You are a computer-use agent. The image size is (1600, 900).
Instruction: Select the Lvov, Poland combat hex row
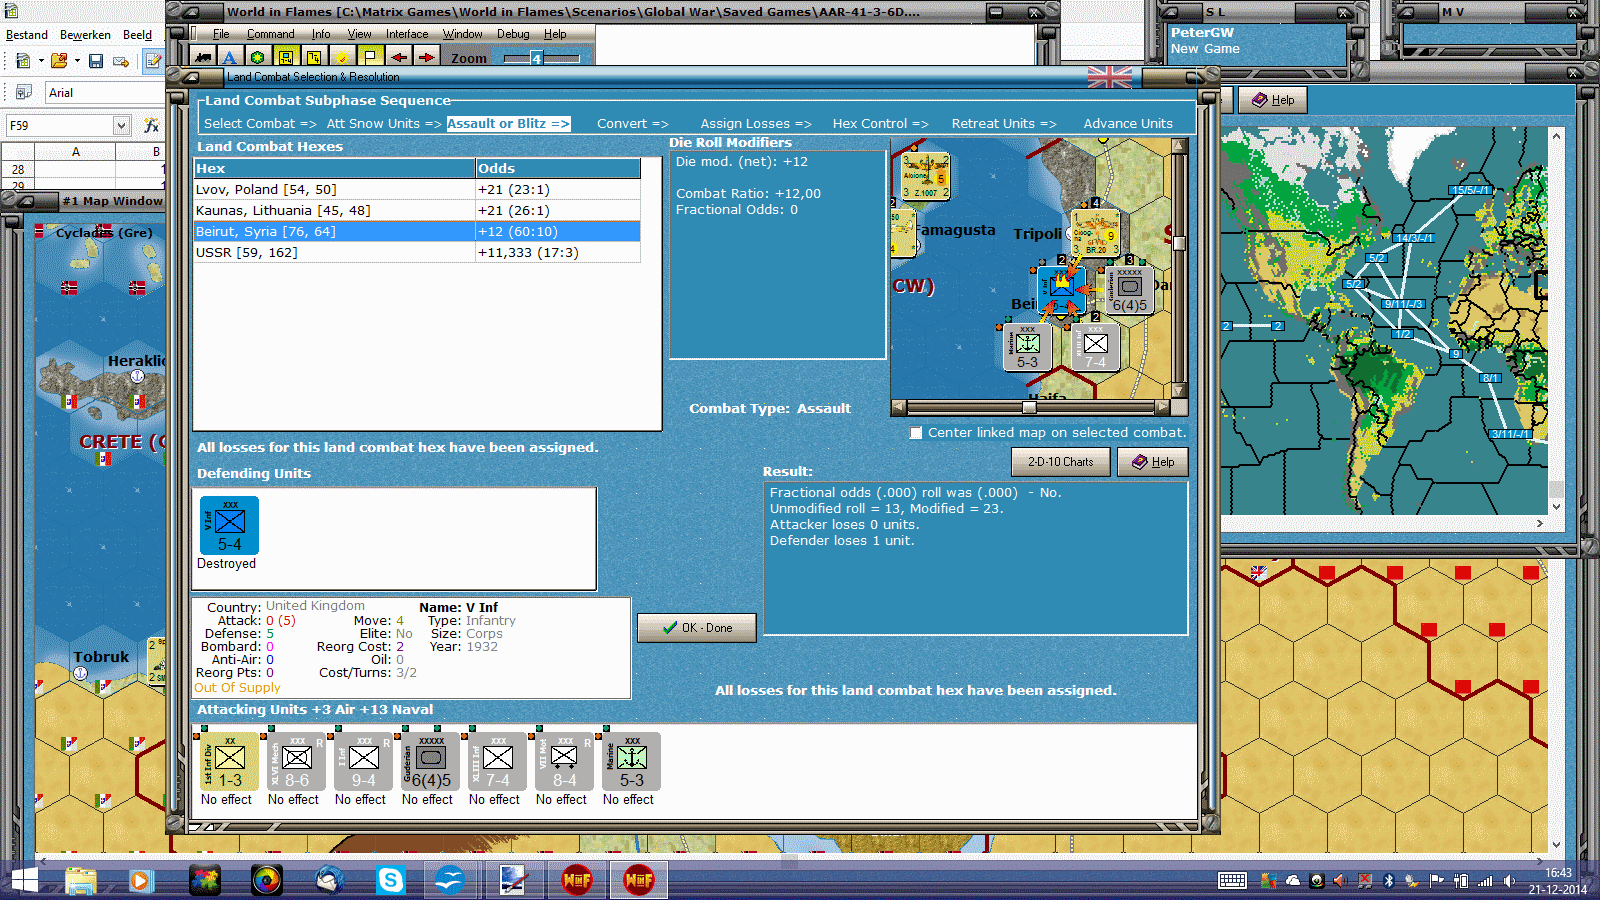(417, 190)
